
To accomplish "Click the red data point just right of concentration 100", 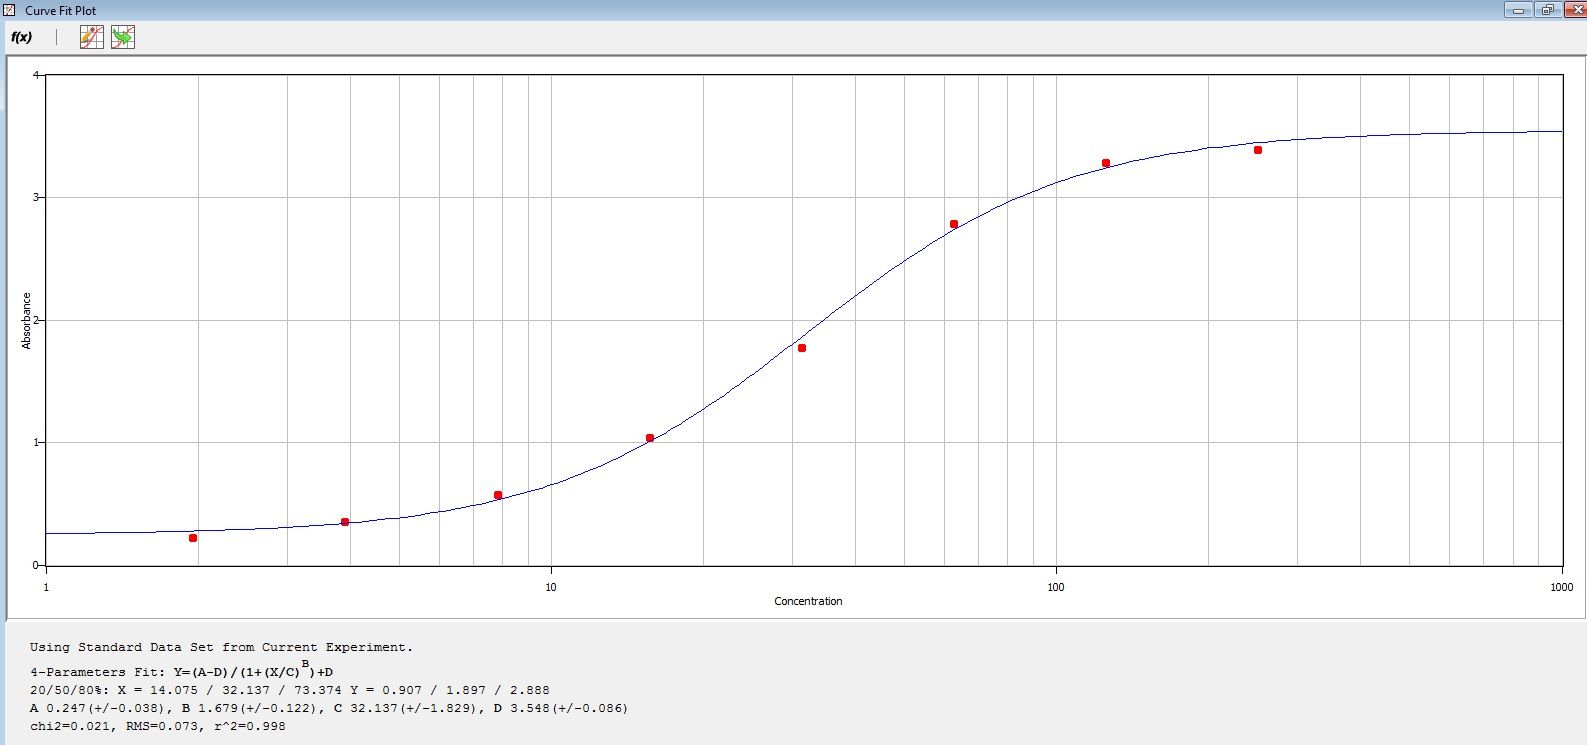I will pos(1106,163).
